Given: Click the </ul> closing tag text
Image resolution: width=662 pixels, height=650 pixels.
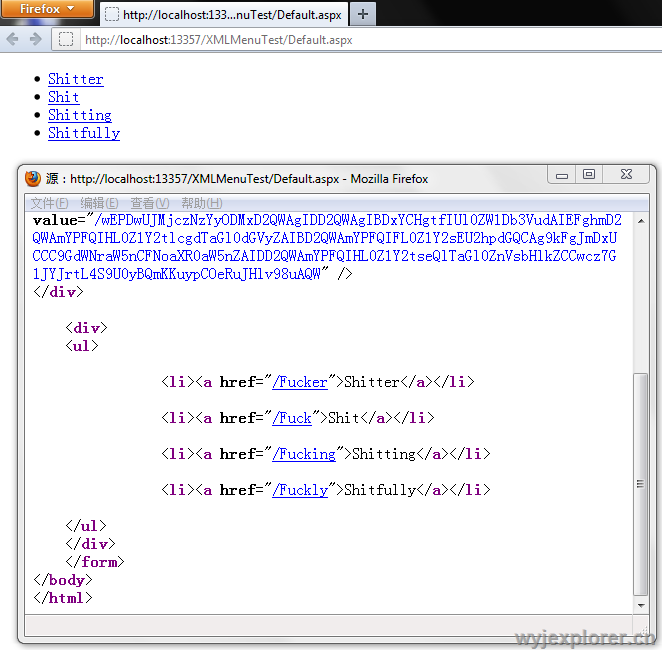Looking at the screenshot, I should click(86, 526).
